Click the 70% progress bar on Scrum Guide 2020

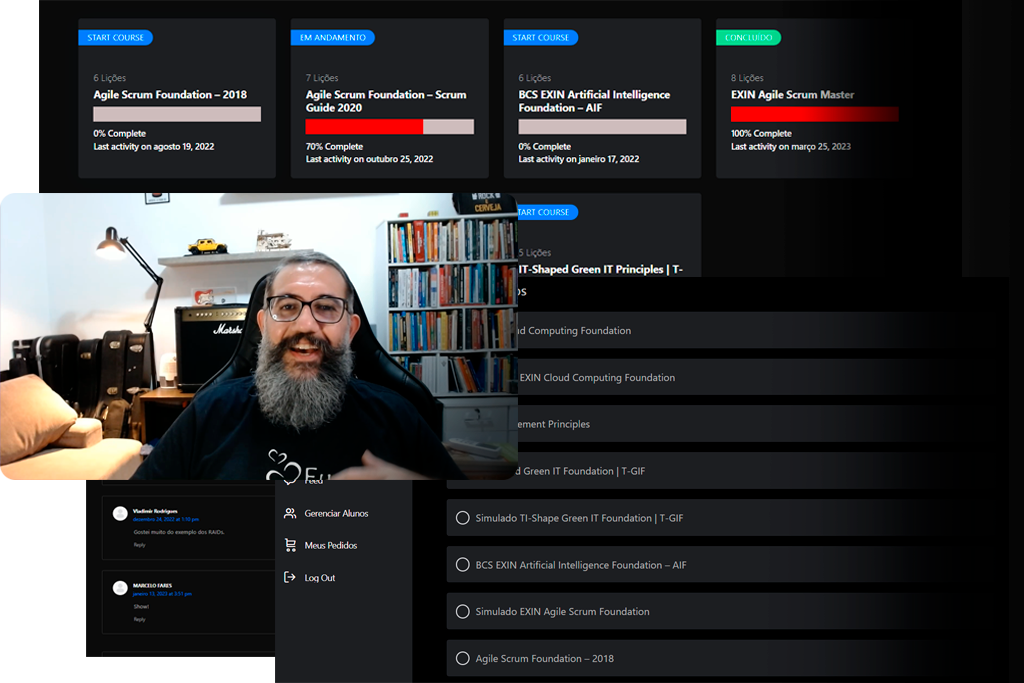pos(389,127)
